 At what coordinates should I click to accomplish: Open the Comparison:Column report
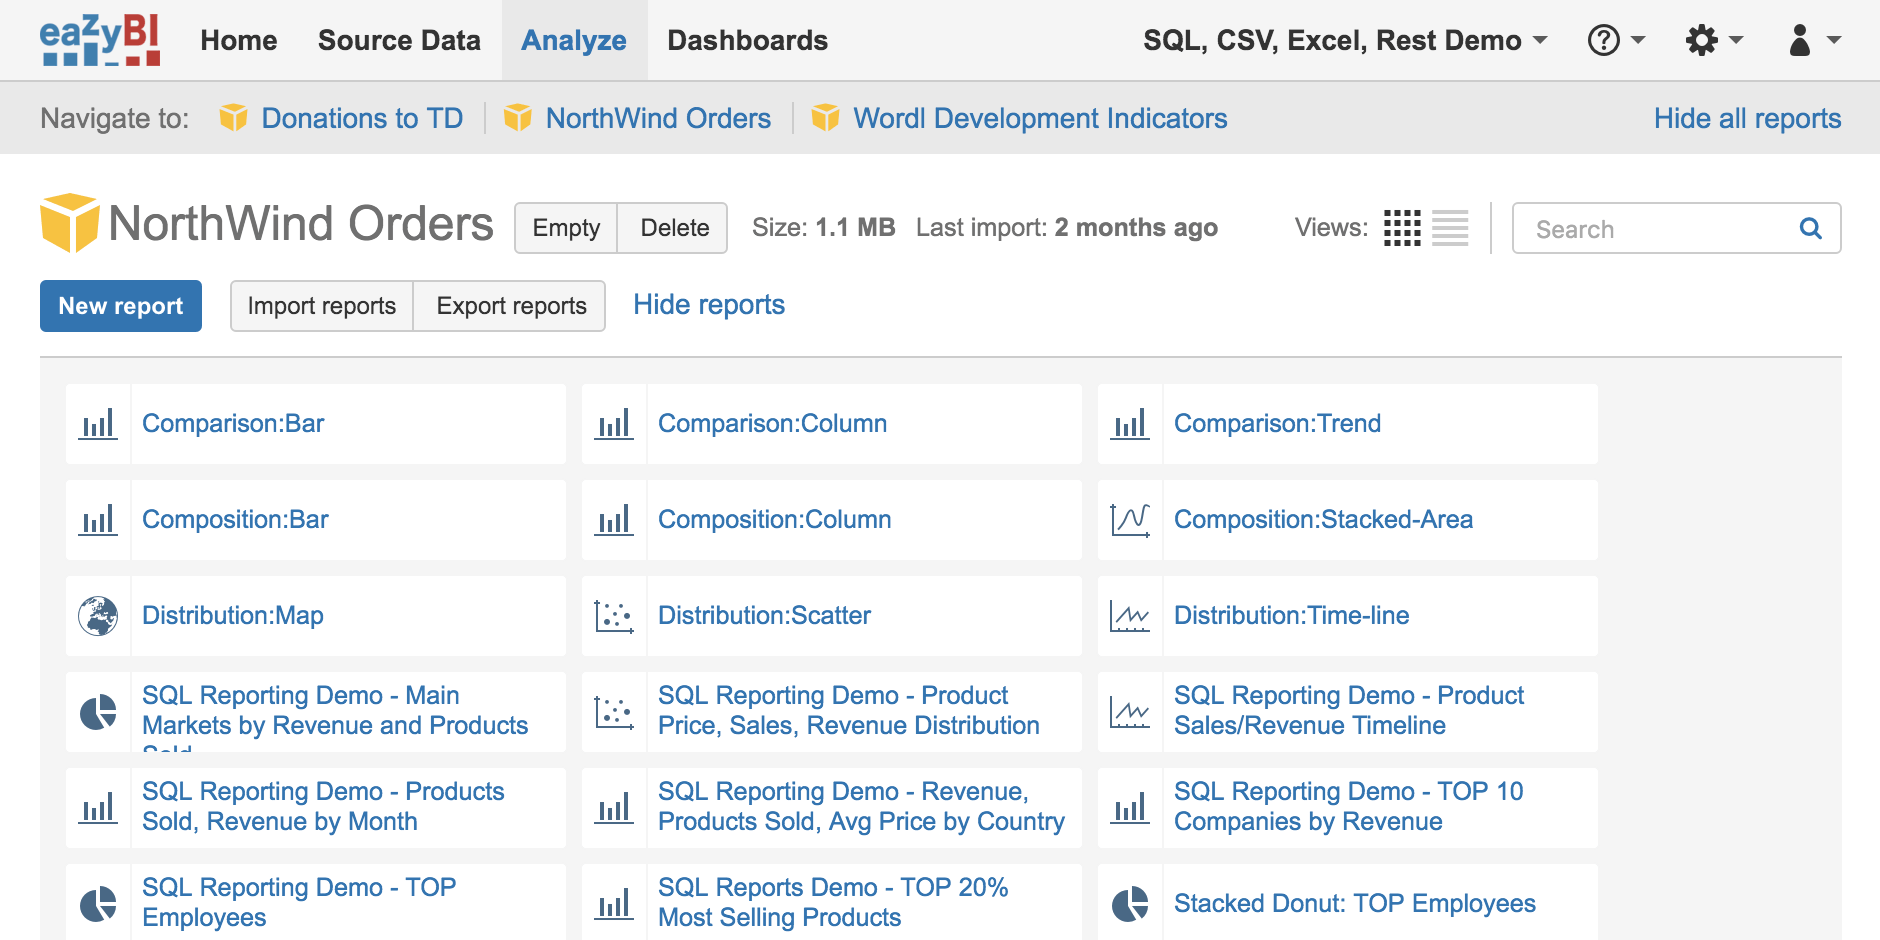[x=772, y=423]
